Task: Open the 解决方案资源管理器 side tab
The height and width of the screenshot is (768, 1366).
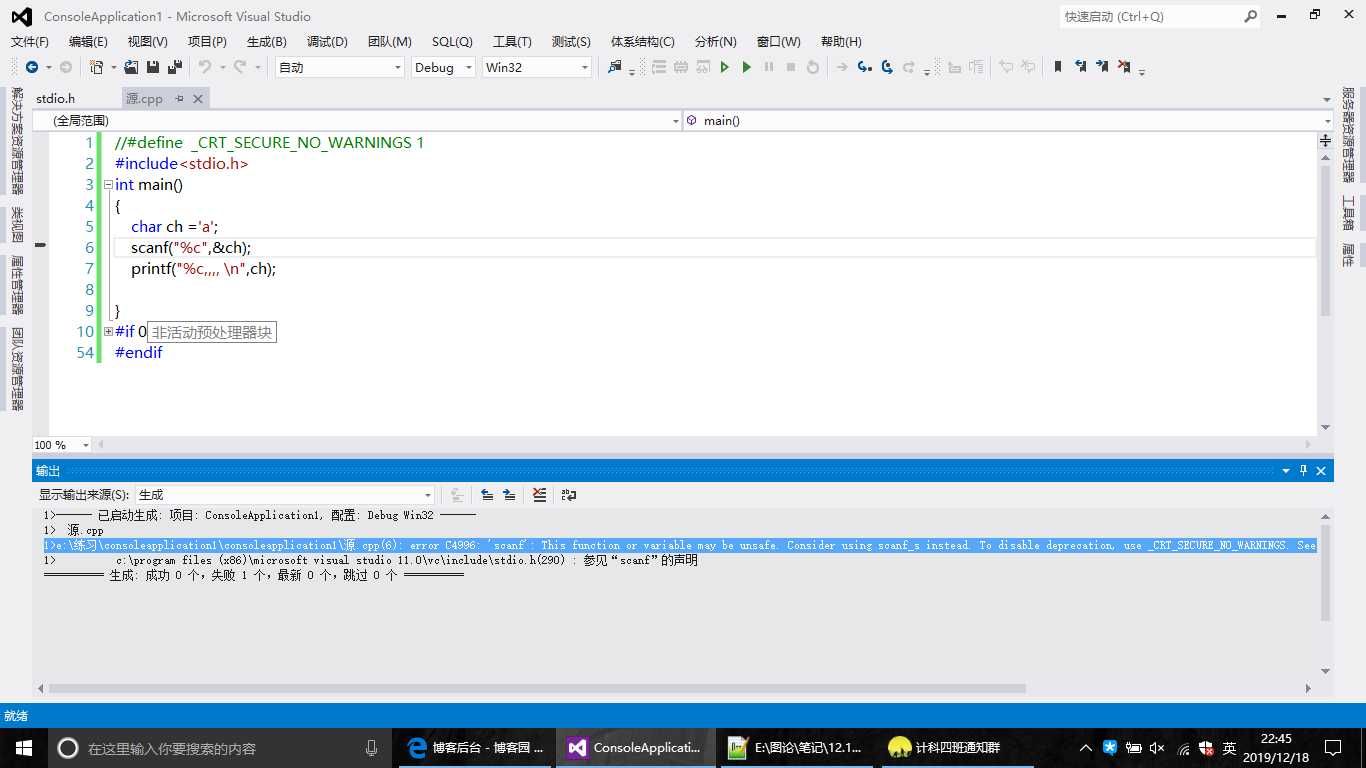Action: pos(17,141)
